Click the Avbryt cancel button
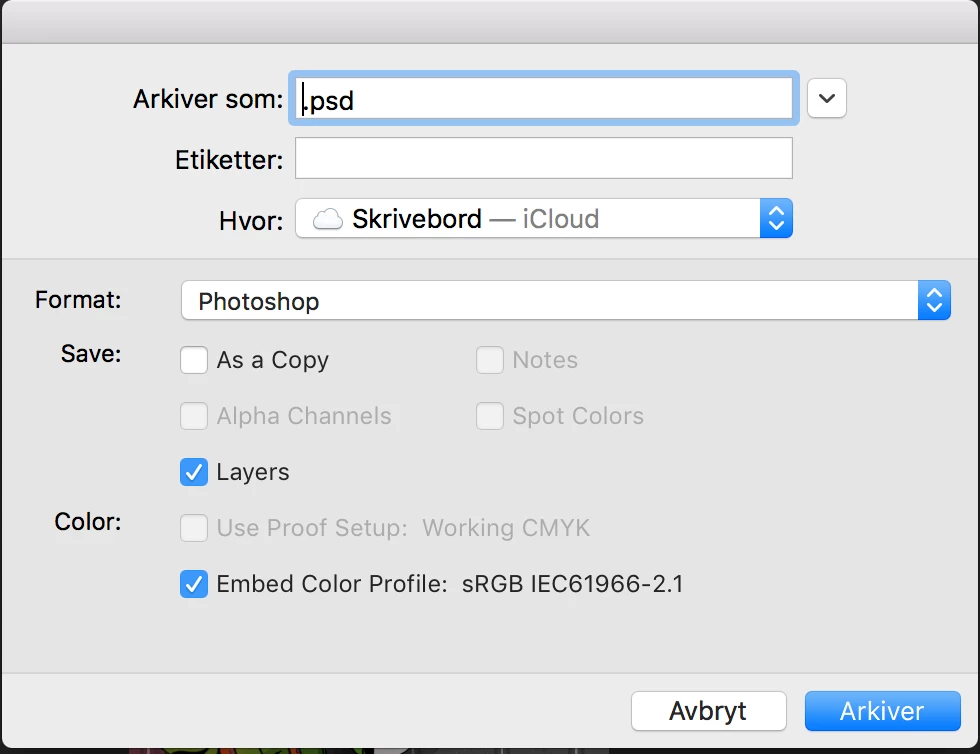 [708, 711]
